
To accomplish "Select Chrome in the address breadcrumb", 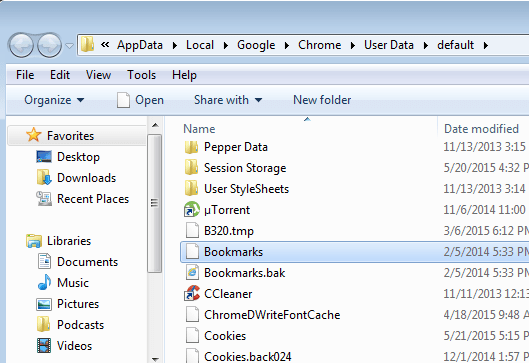I will tap(319, 45).
